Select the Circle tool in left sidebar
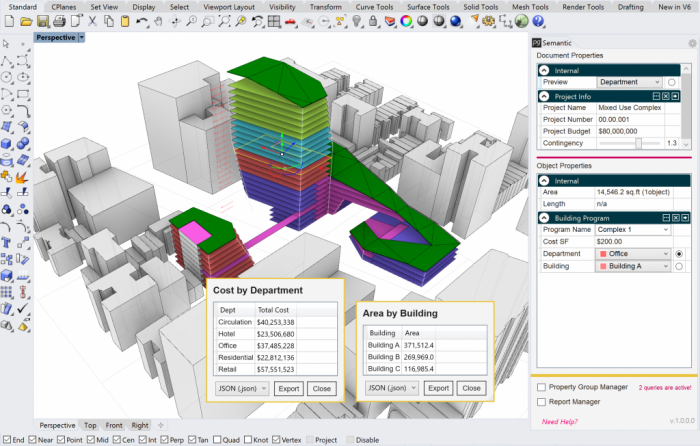This screenshot has height=446, width=700. 6,77
